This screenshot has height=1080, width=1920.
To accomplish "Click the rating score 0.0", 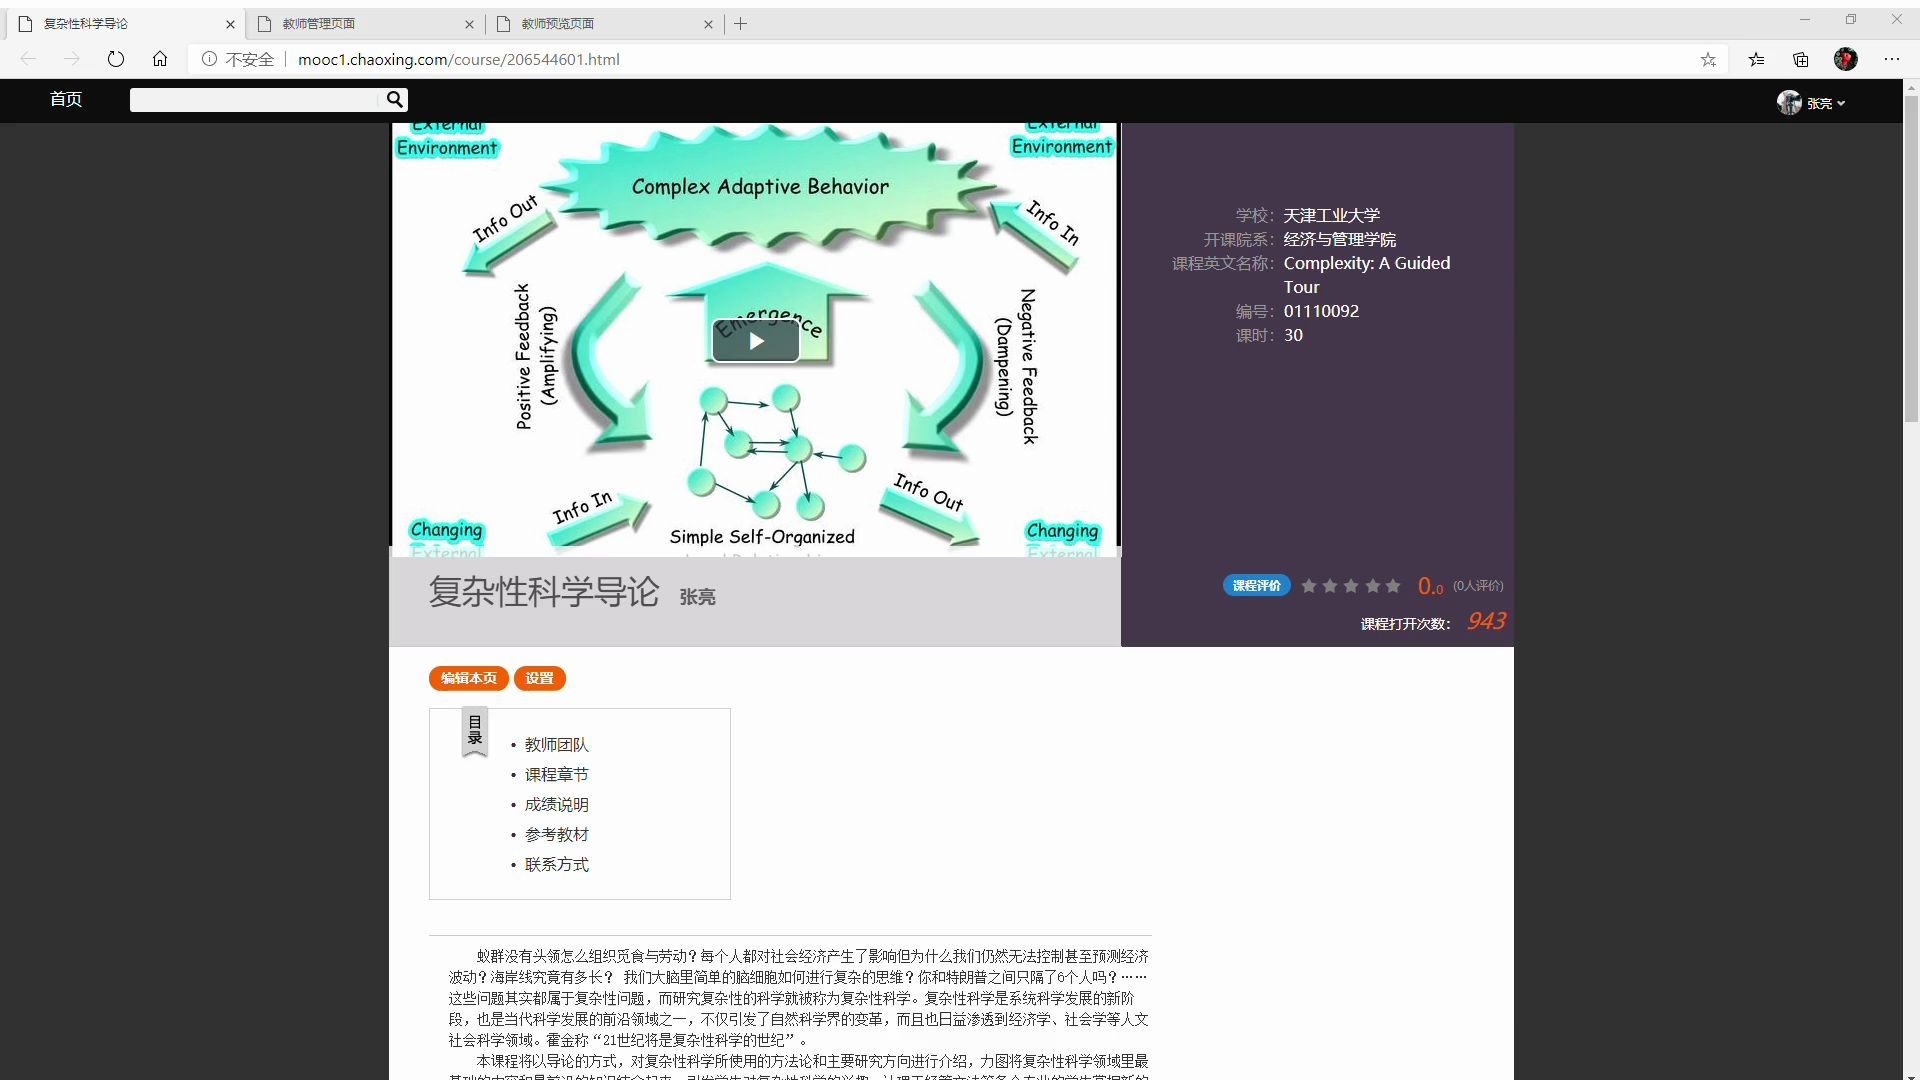I will 1431,587.
